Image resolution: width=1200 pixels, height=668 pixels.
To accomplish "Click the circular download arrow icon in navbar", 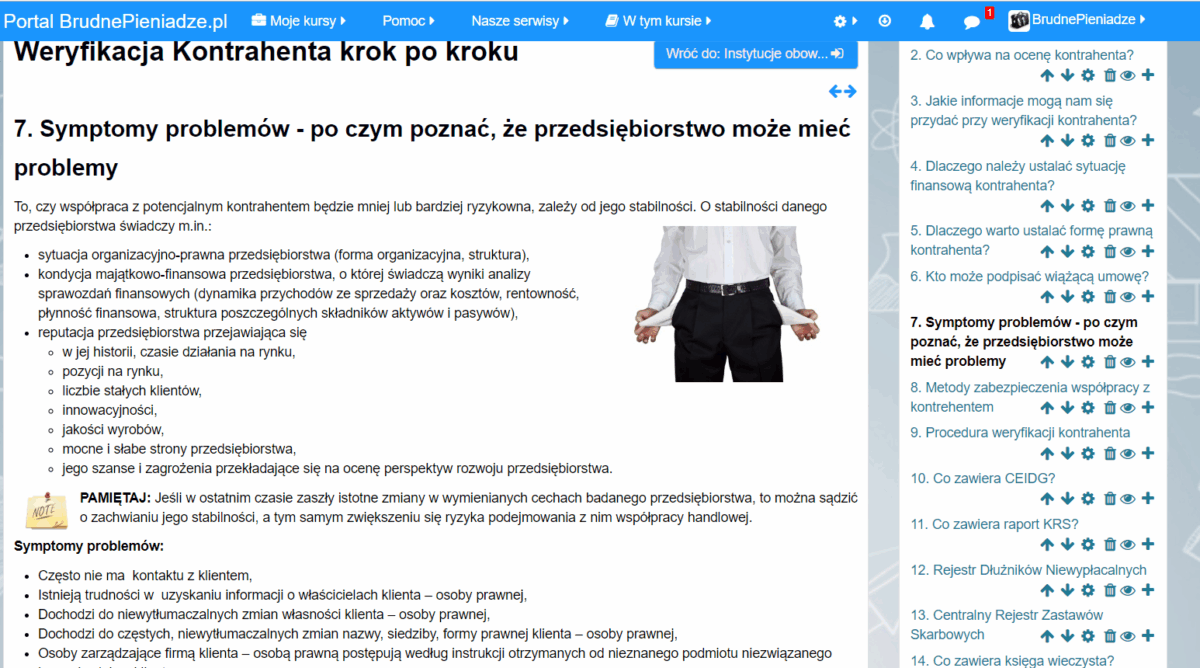I will coord(884,21).
